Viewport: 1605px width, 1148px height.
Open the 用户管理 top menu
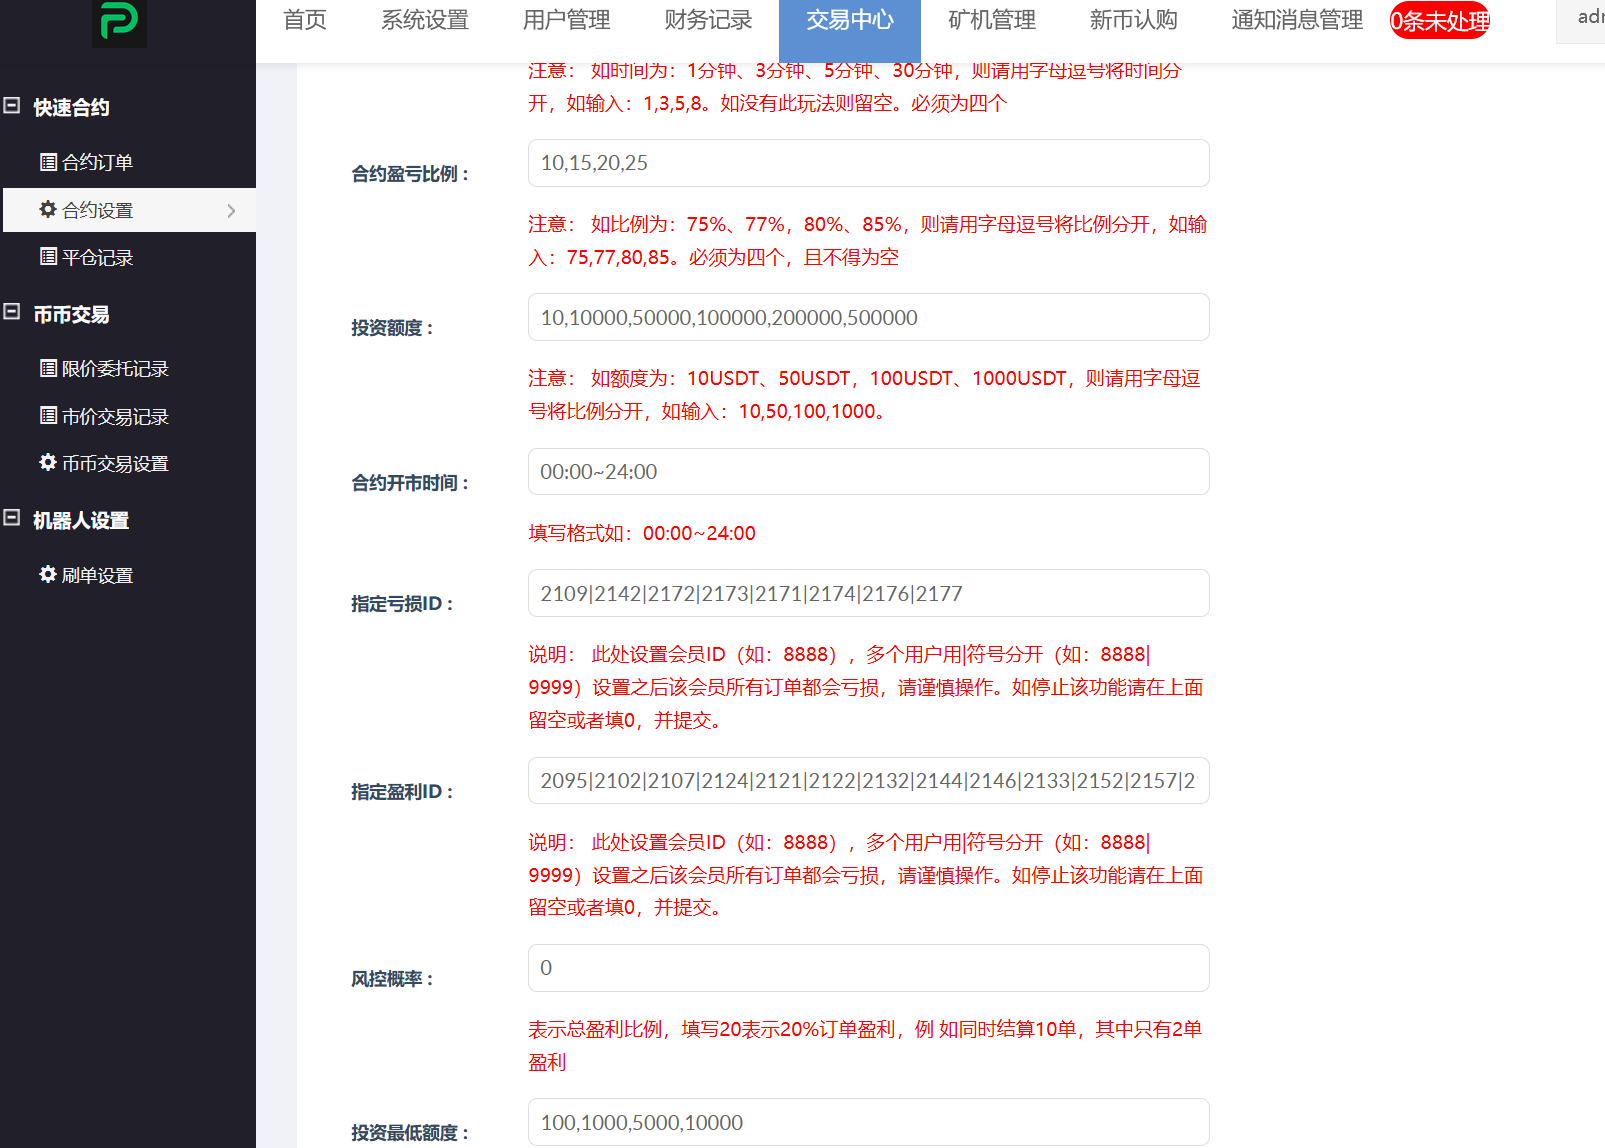(567, 20)
